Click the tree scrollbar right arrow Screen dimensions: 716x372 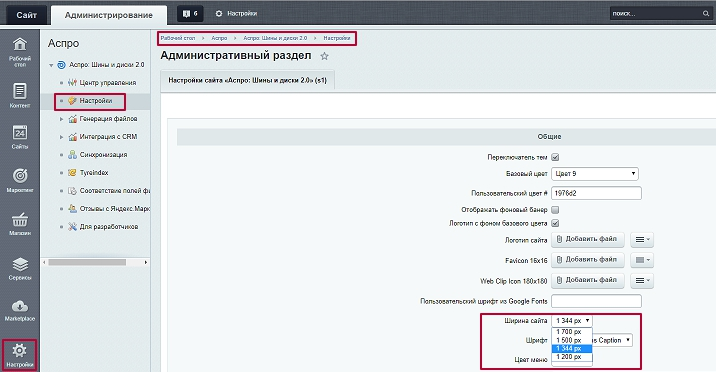146,262
